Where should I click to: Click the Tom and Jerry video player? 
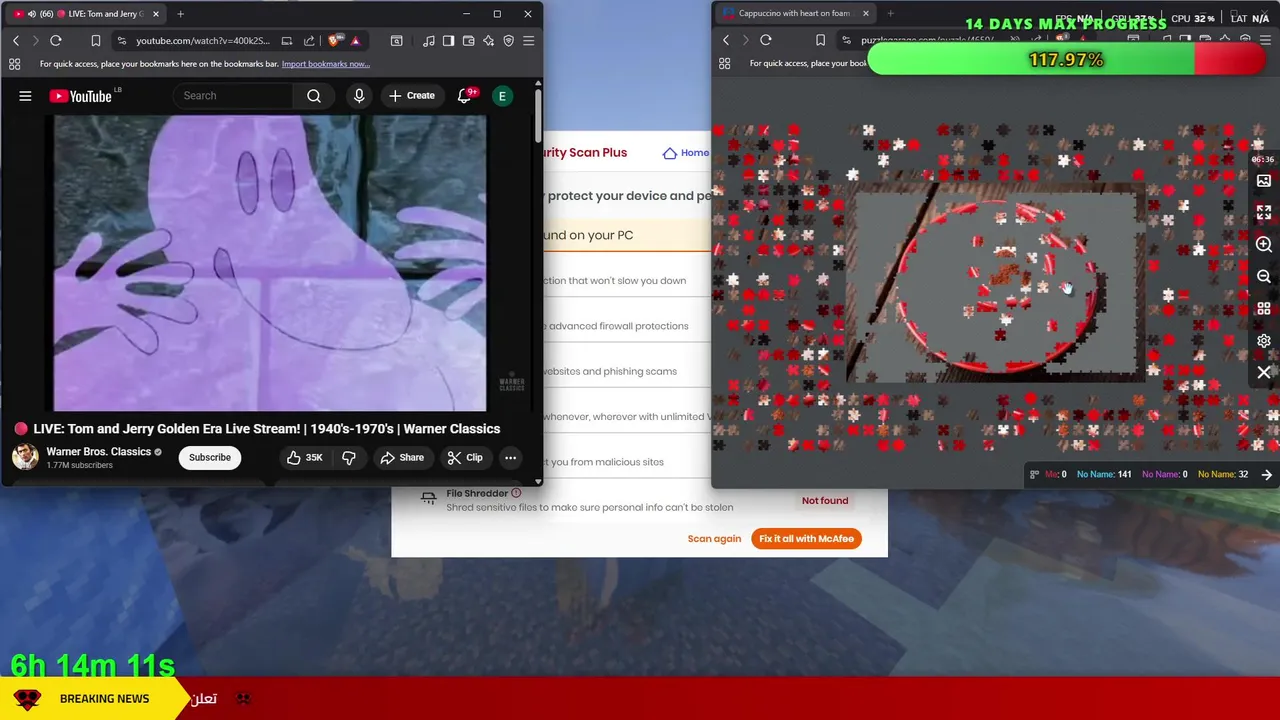[x=270, y=263]
